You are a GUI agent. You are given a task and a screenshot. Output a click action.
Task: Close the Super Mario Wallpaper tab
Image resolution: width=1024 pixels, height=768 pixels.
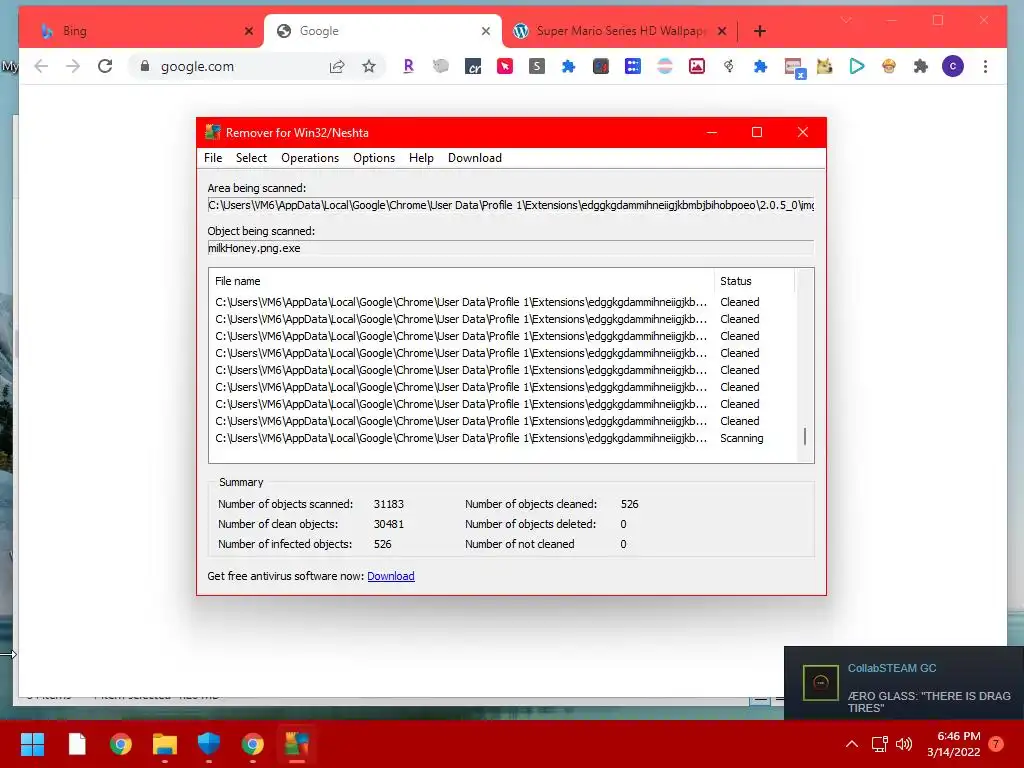(722, 31)
